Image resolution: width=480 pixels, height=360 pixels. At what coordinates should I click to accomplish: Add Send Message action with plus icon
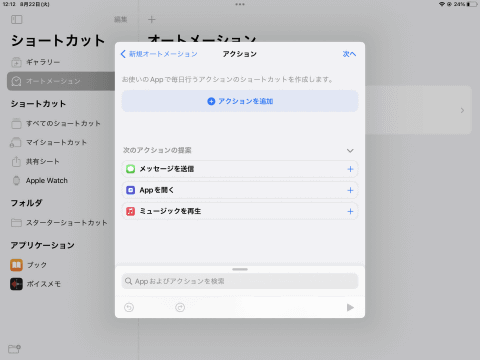click(x=350, y=169)
